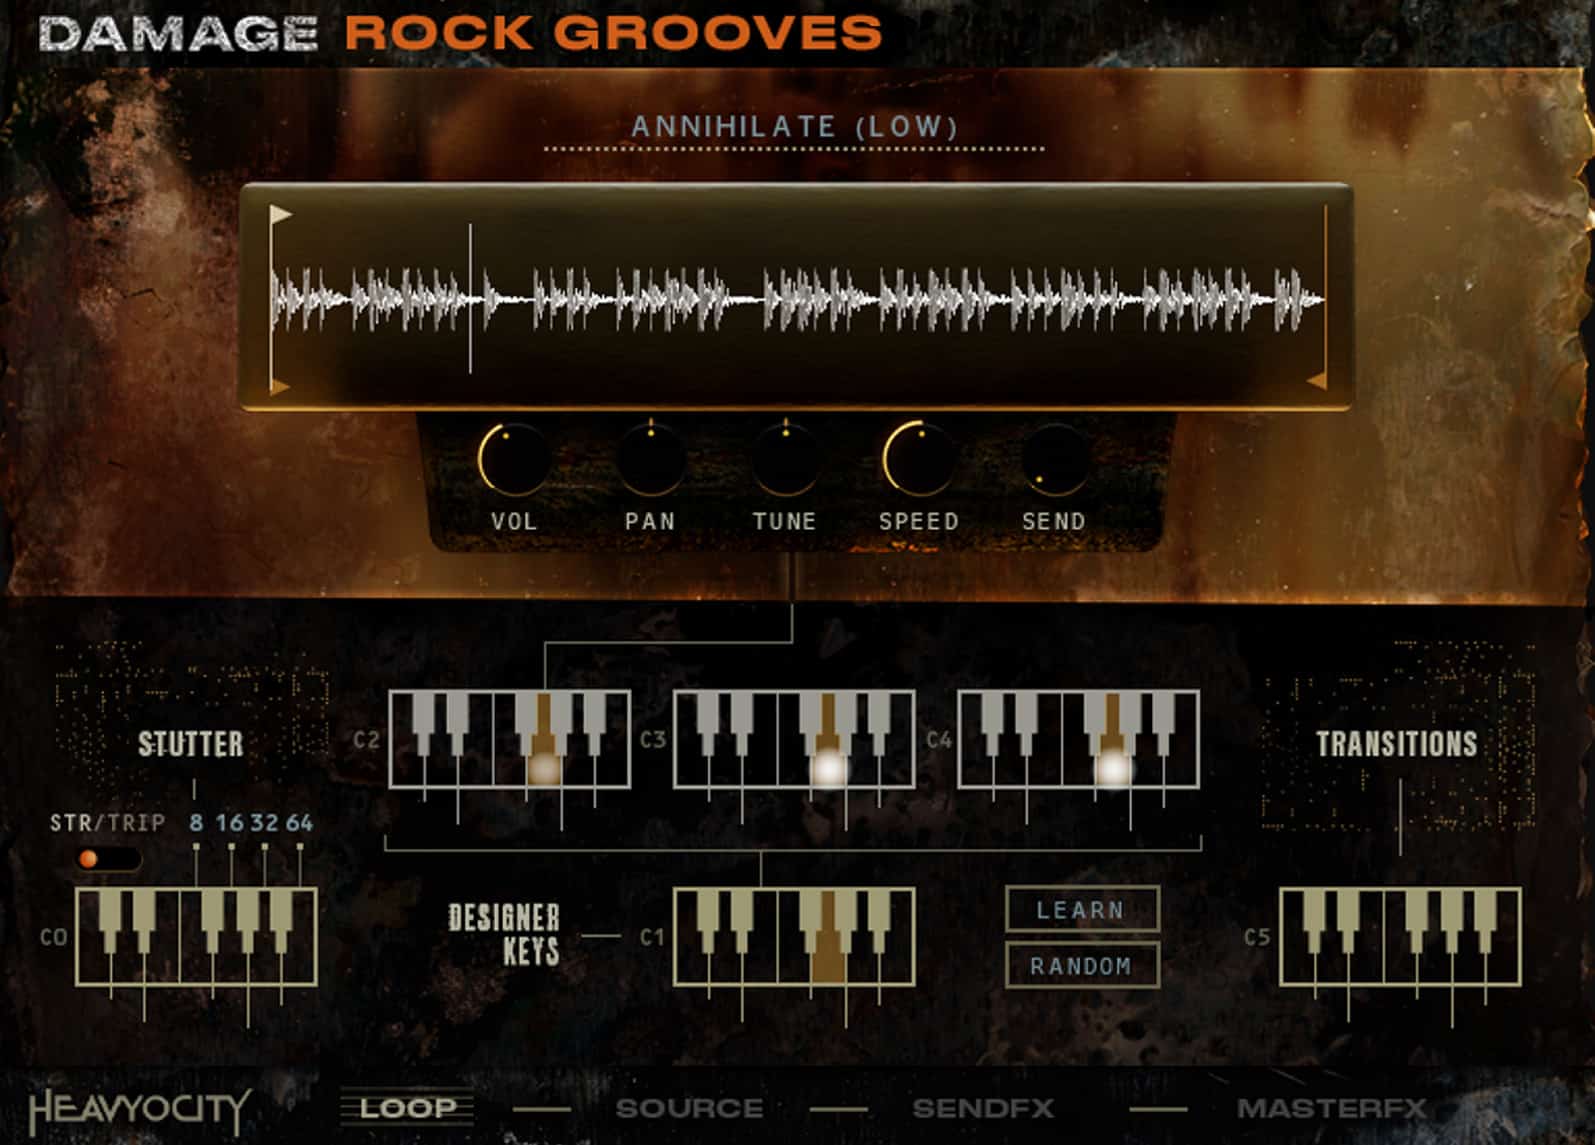Click the glowing key on C4 keyboard
This screenshot has width=1595, height=1145.
click(x=1113, y=768)
